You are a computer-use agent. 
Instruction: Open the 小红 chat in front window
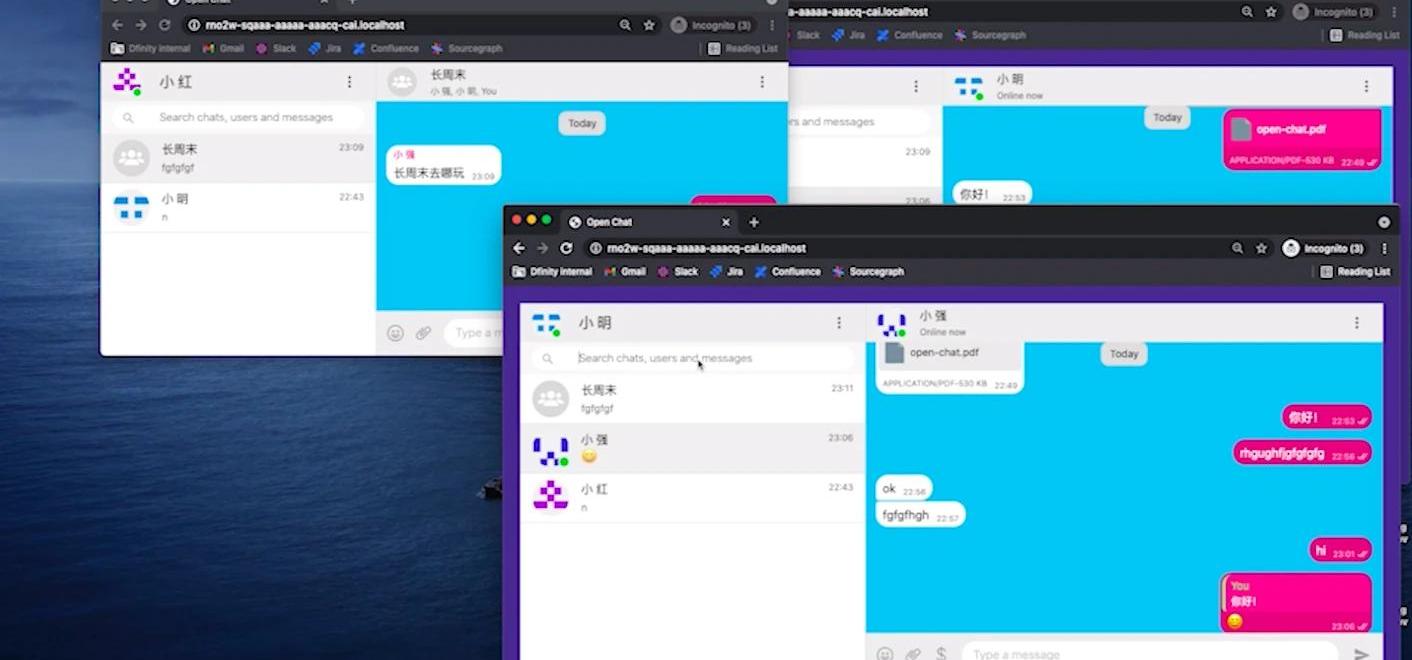(692, 498)
